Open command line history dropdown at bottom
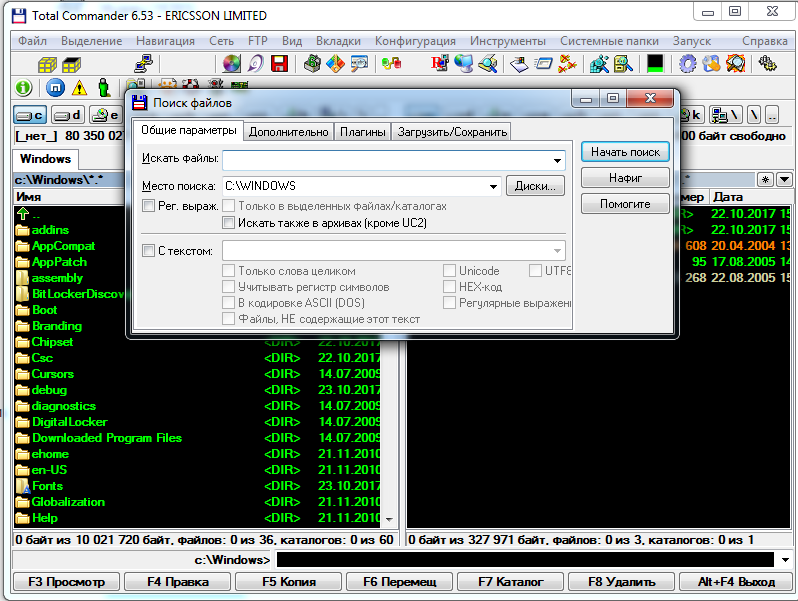 coord(785,560)
